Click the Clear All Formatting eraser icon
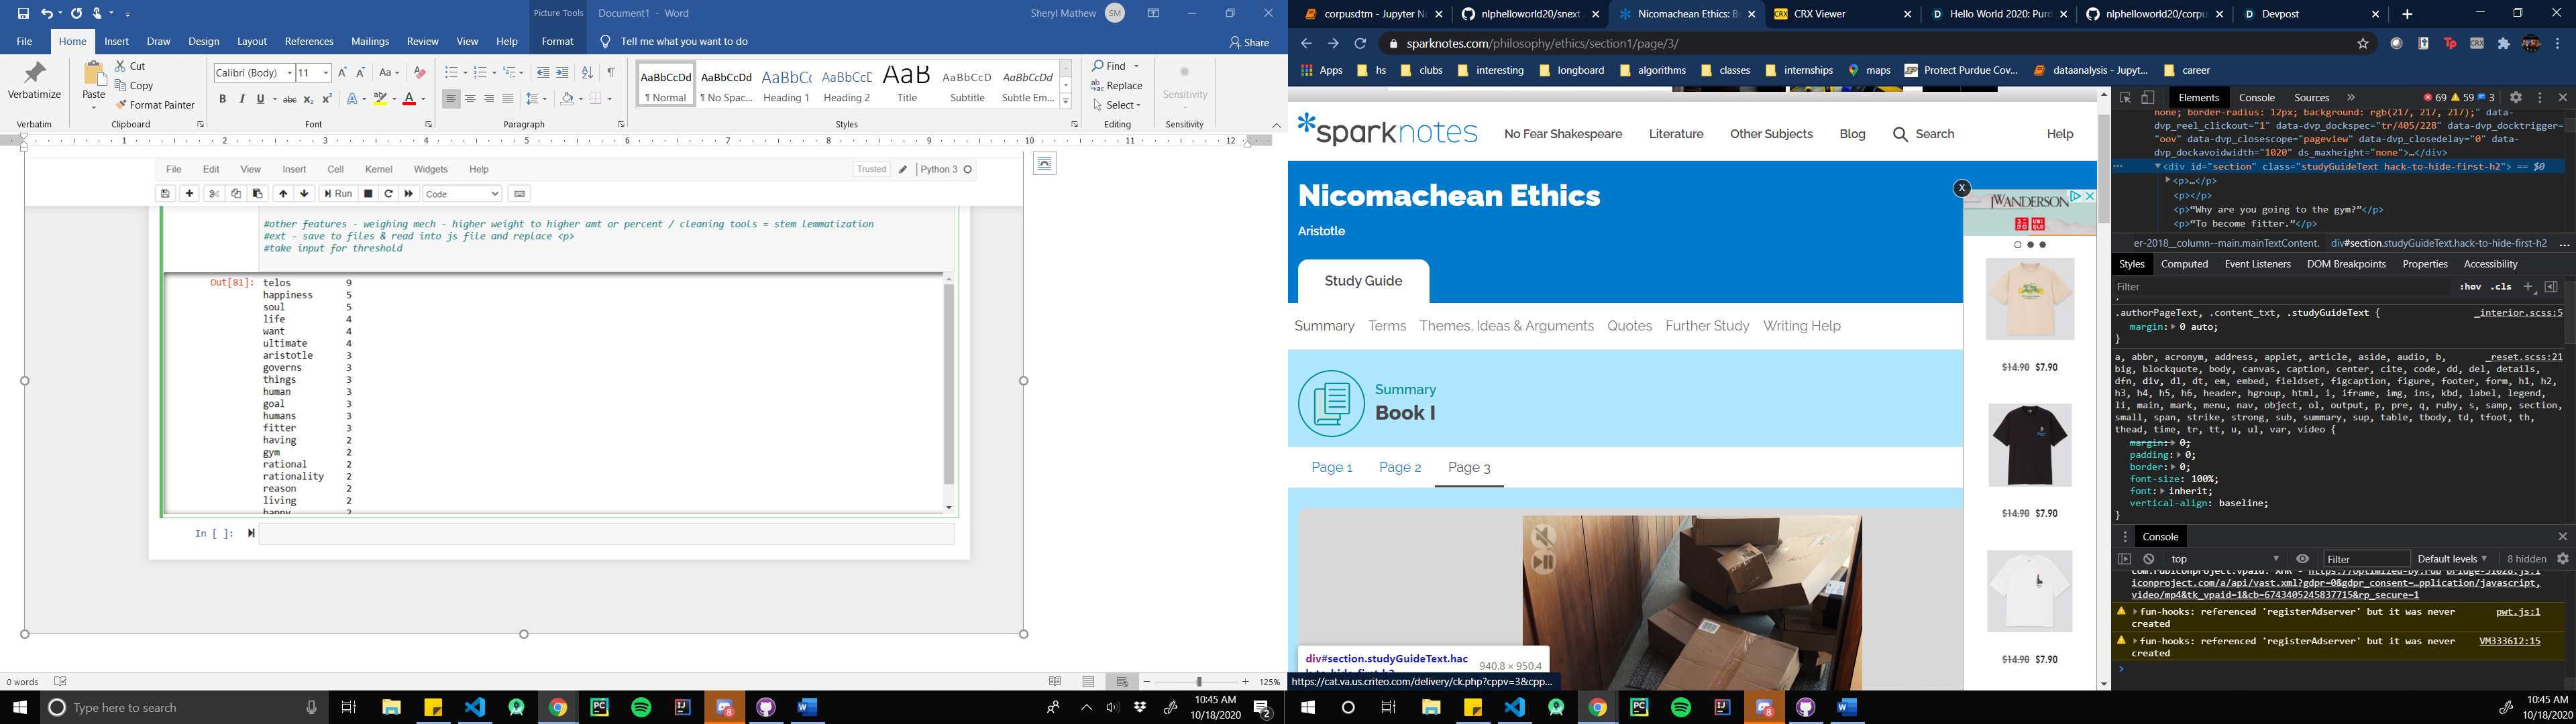 [x=420, y=73]
